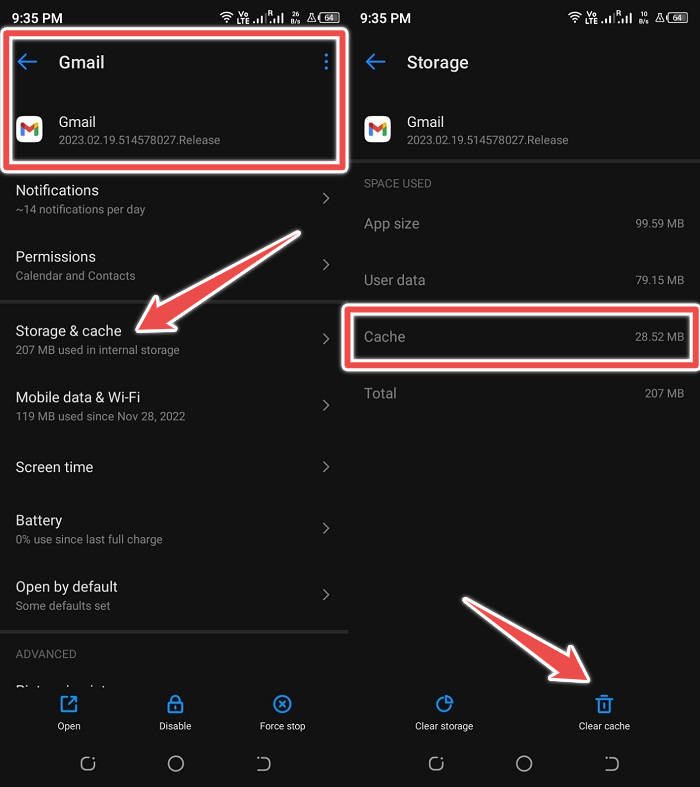This screenshot has width=700, height=787.
Task: Tap the Storage screen title
Action: [x=438, y=62]
